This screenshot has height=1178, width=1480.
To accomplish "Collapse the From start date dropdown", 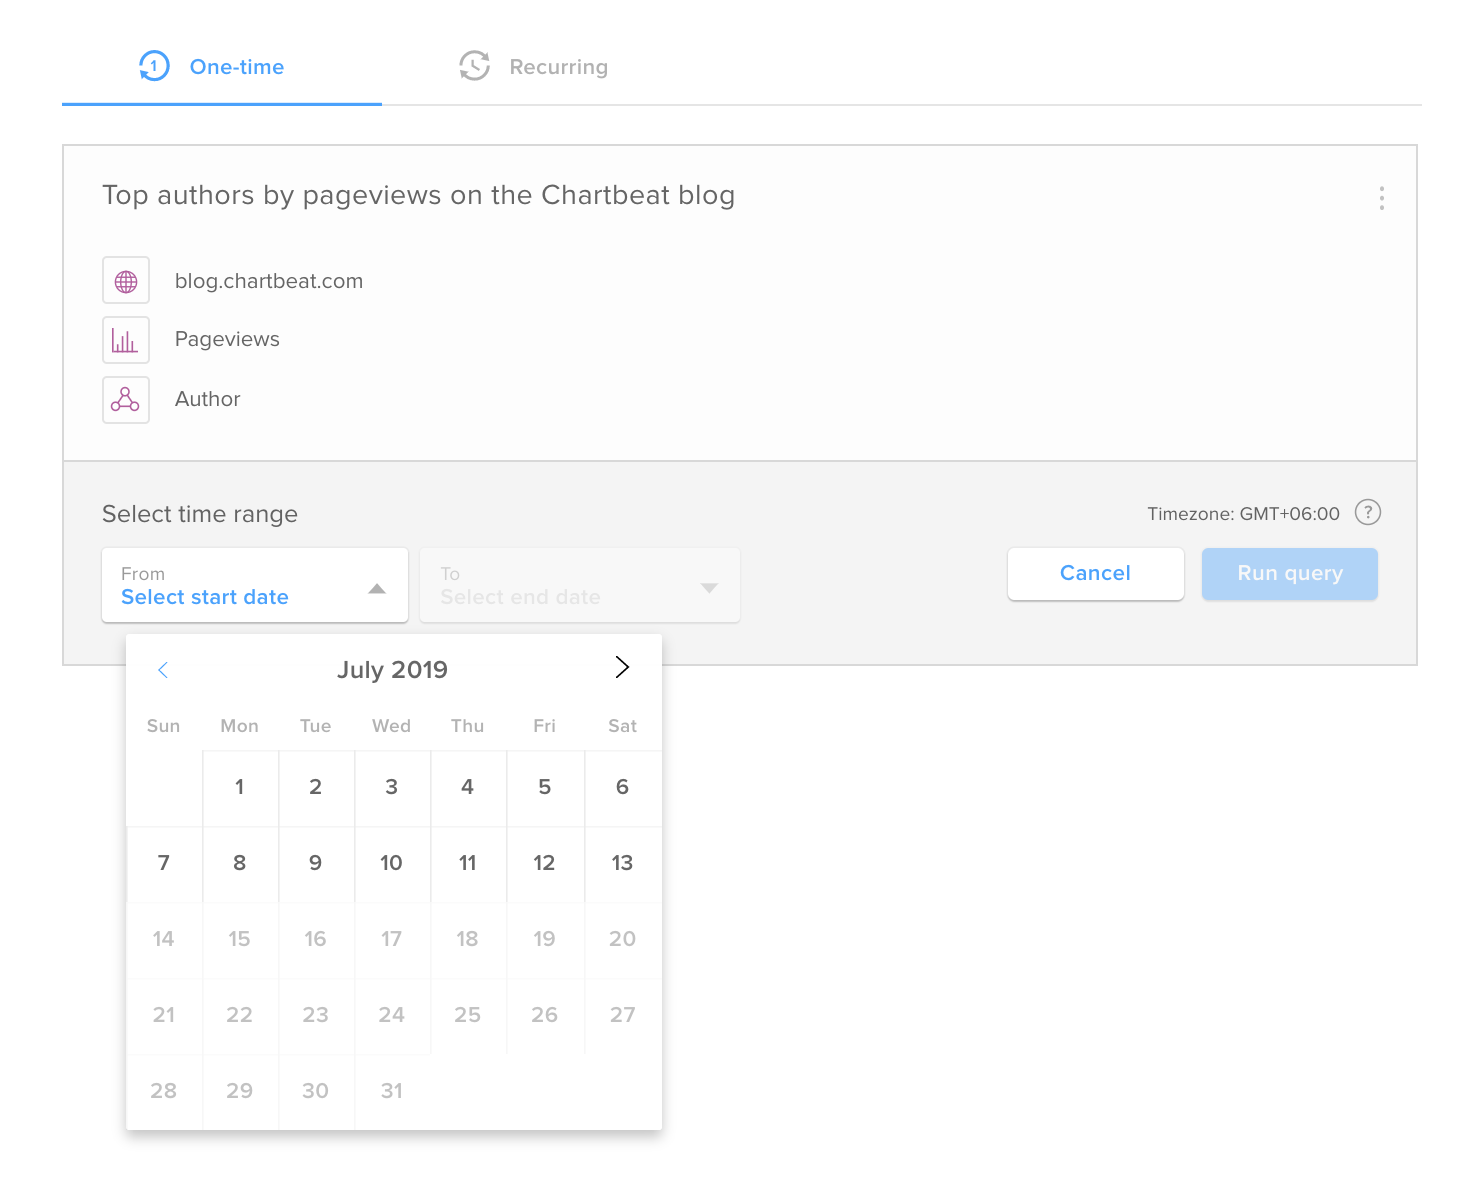I will coord(255,585).
